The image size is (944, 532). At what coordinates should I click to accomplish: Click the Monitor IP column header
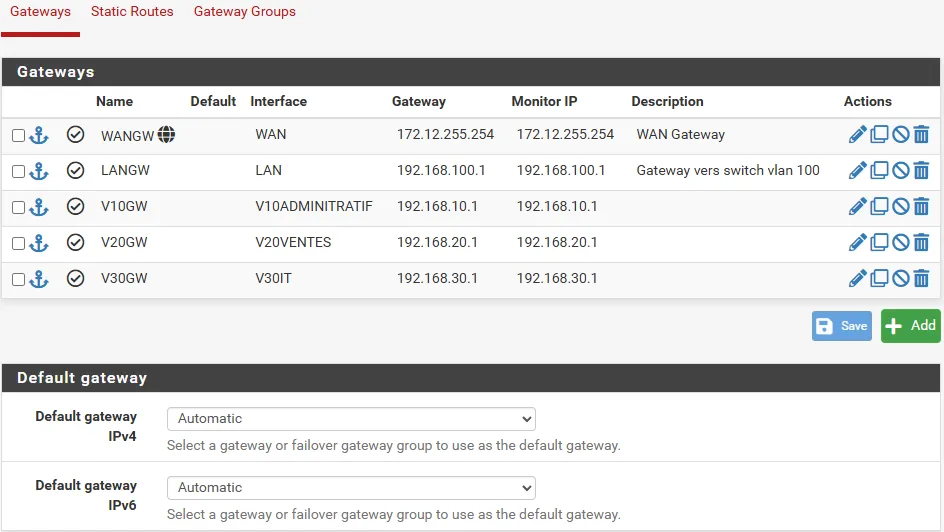[544, 101]
